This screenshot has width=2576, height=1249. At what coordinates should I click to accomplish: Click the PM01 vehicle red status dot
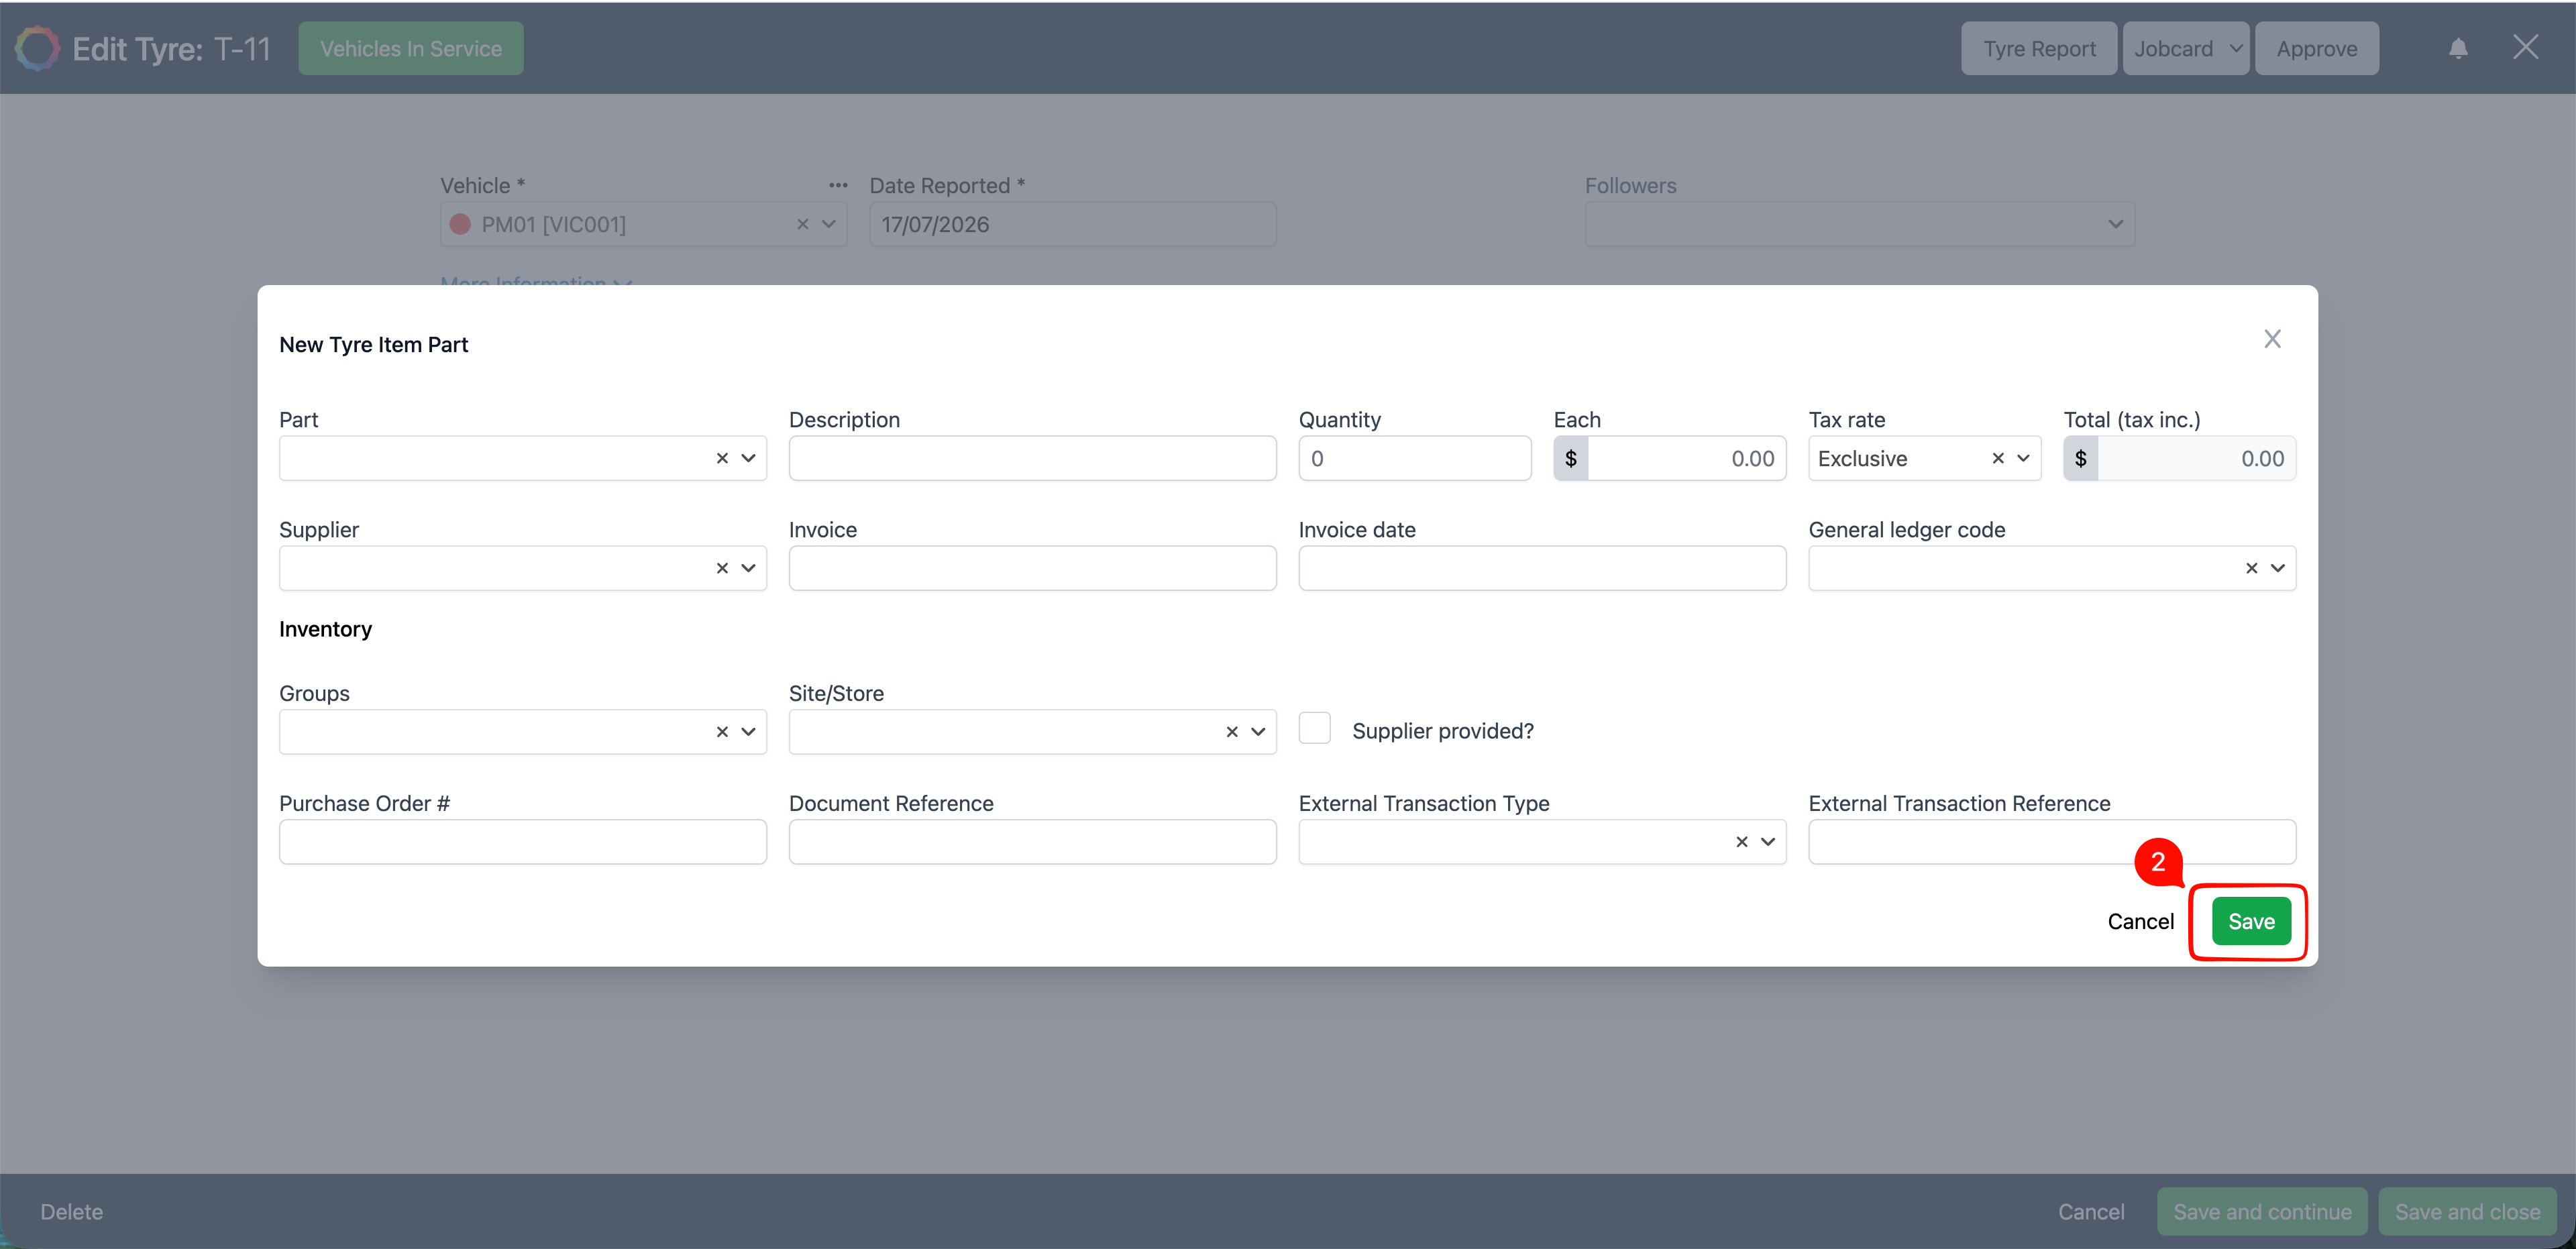(x=460, y=224)
